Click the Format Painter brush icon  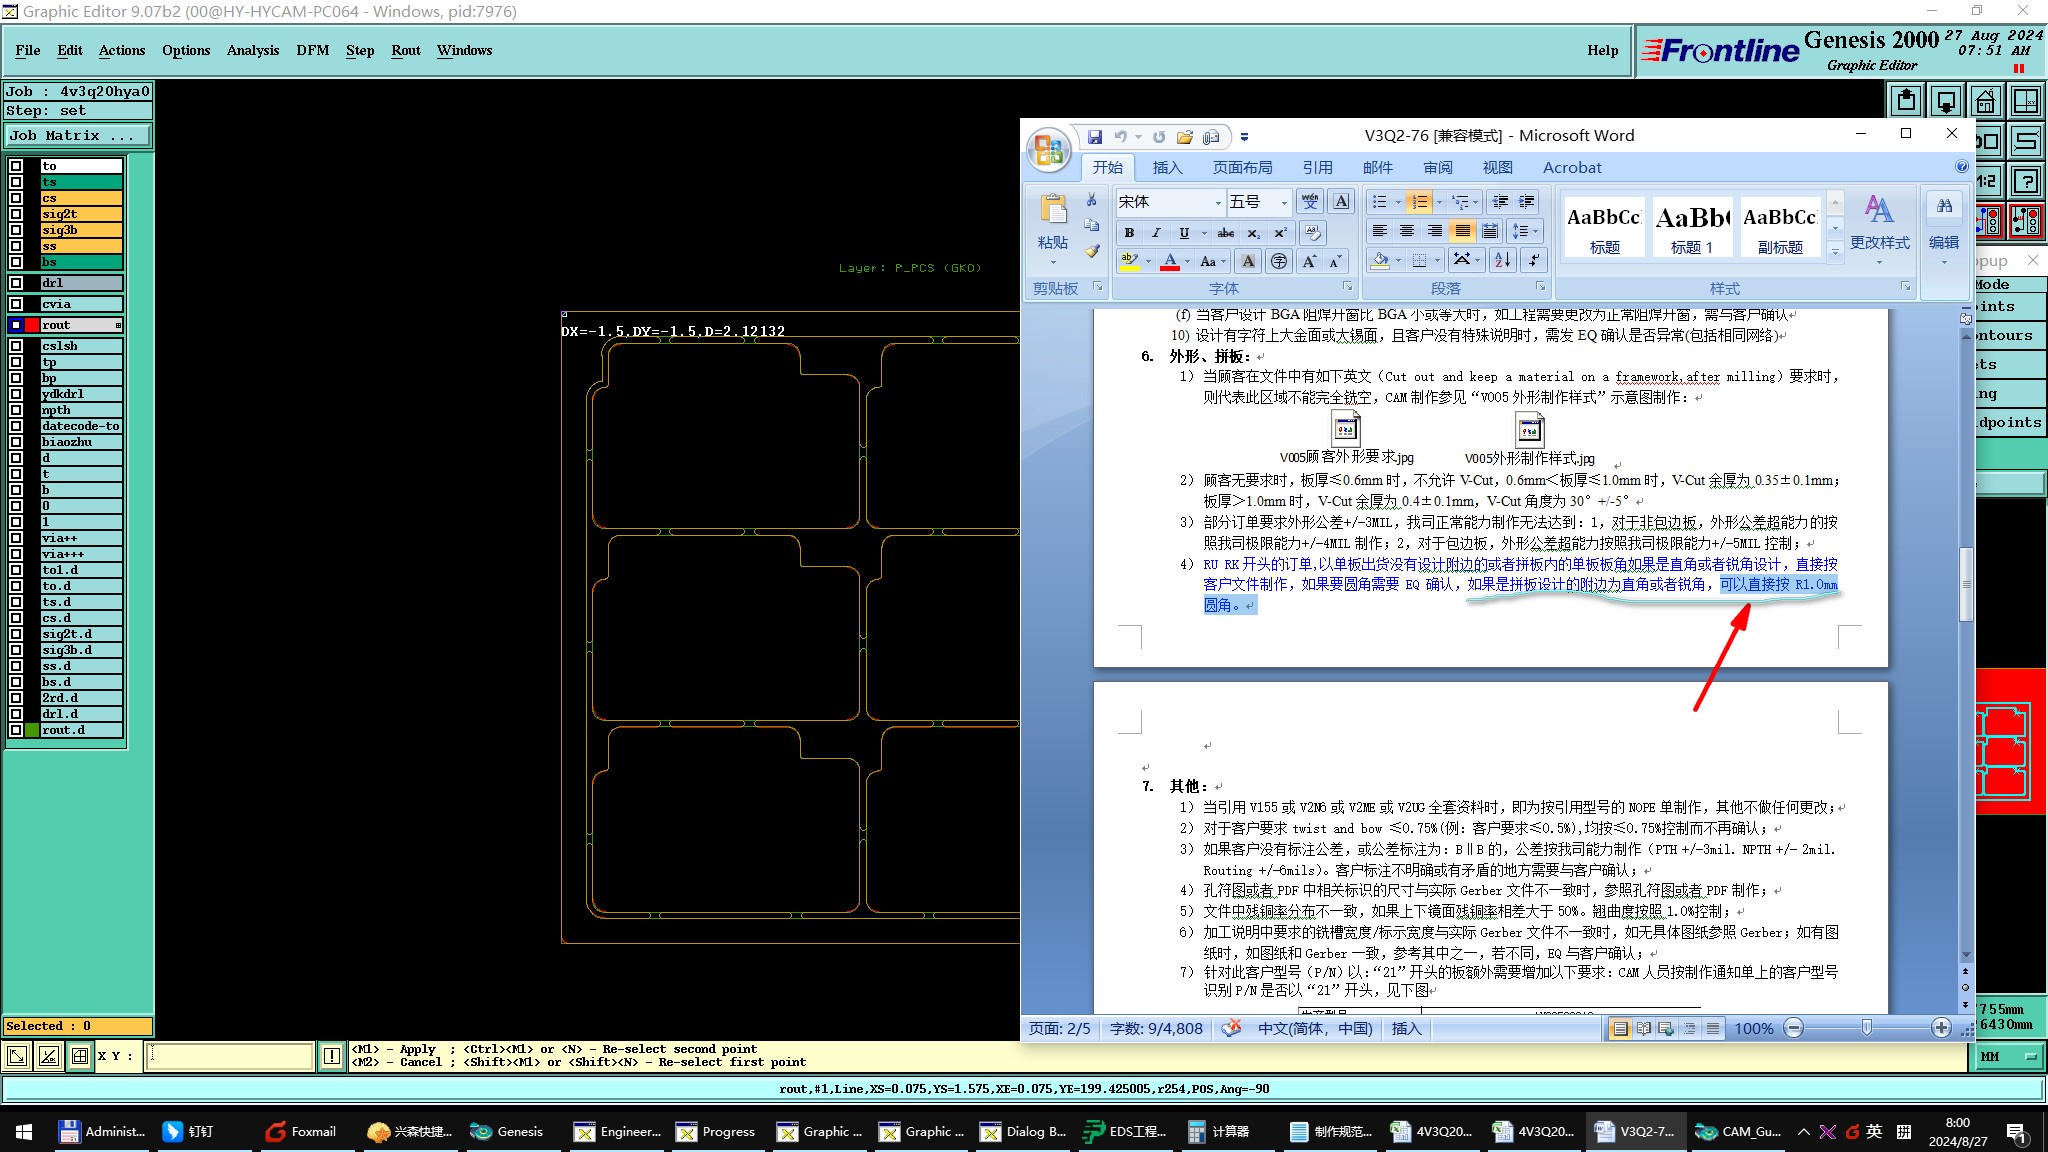[x=1092, y=252]
